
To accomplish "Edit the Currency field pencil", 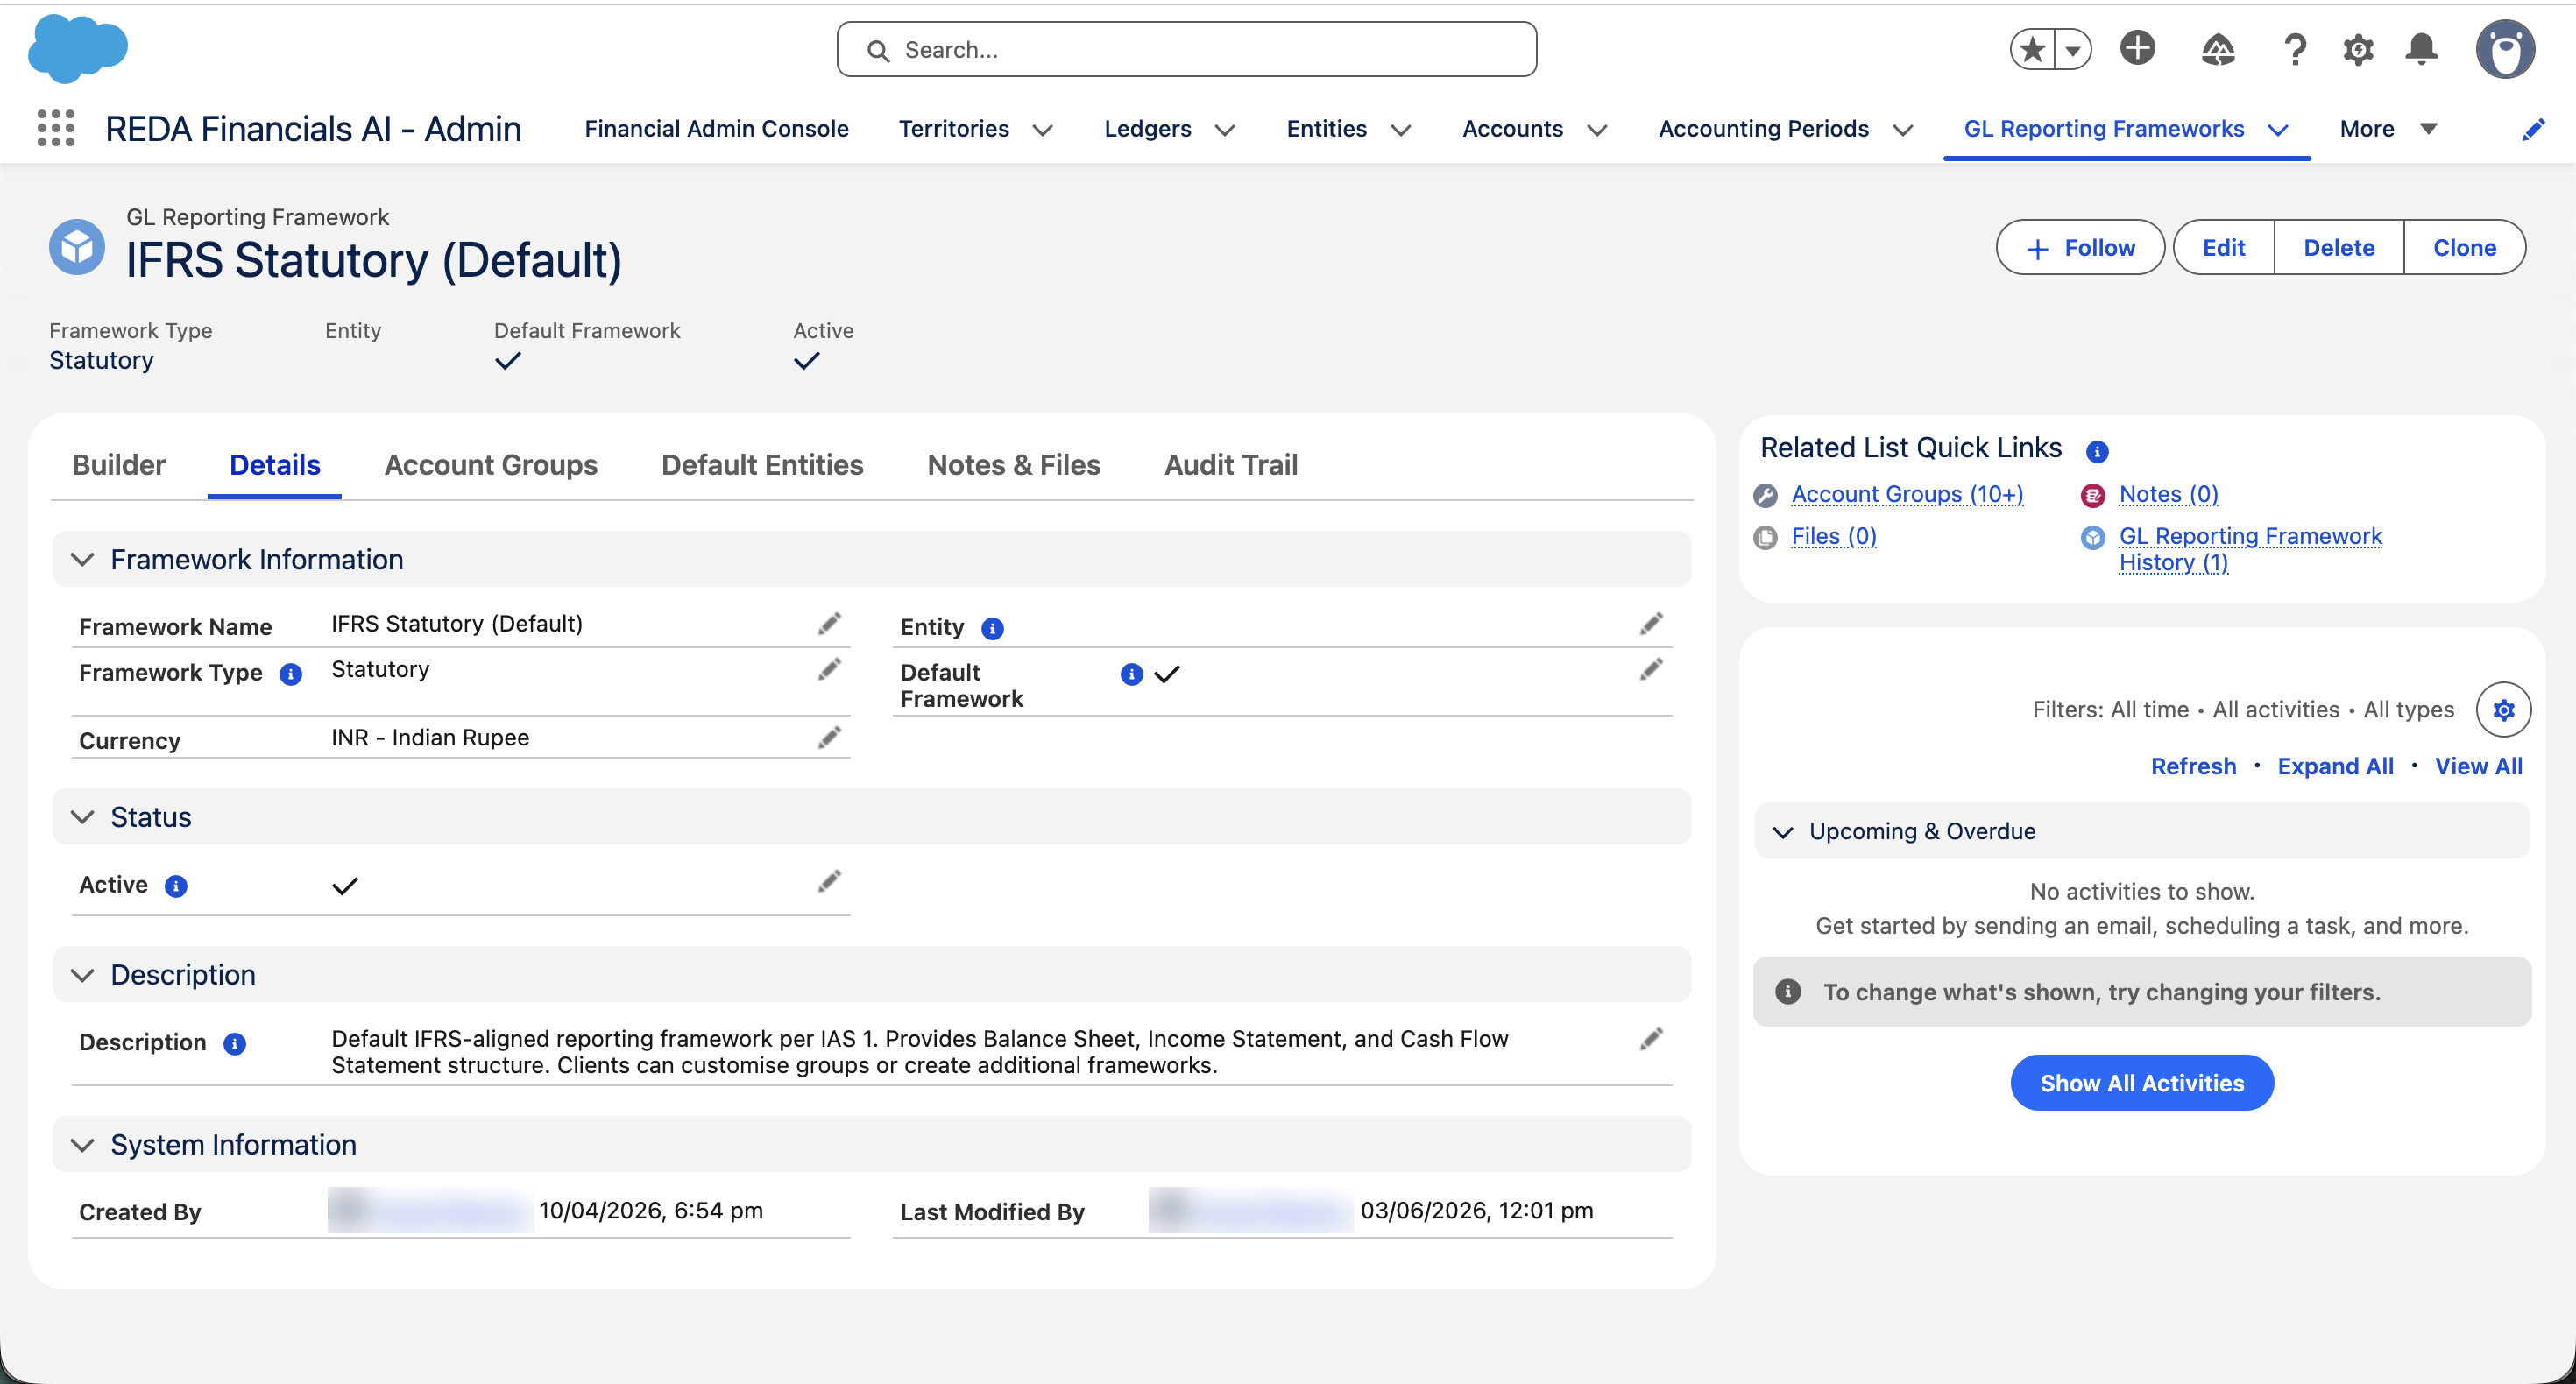I will 829,738.
